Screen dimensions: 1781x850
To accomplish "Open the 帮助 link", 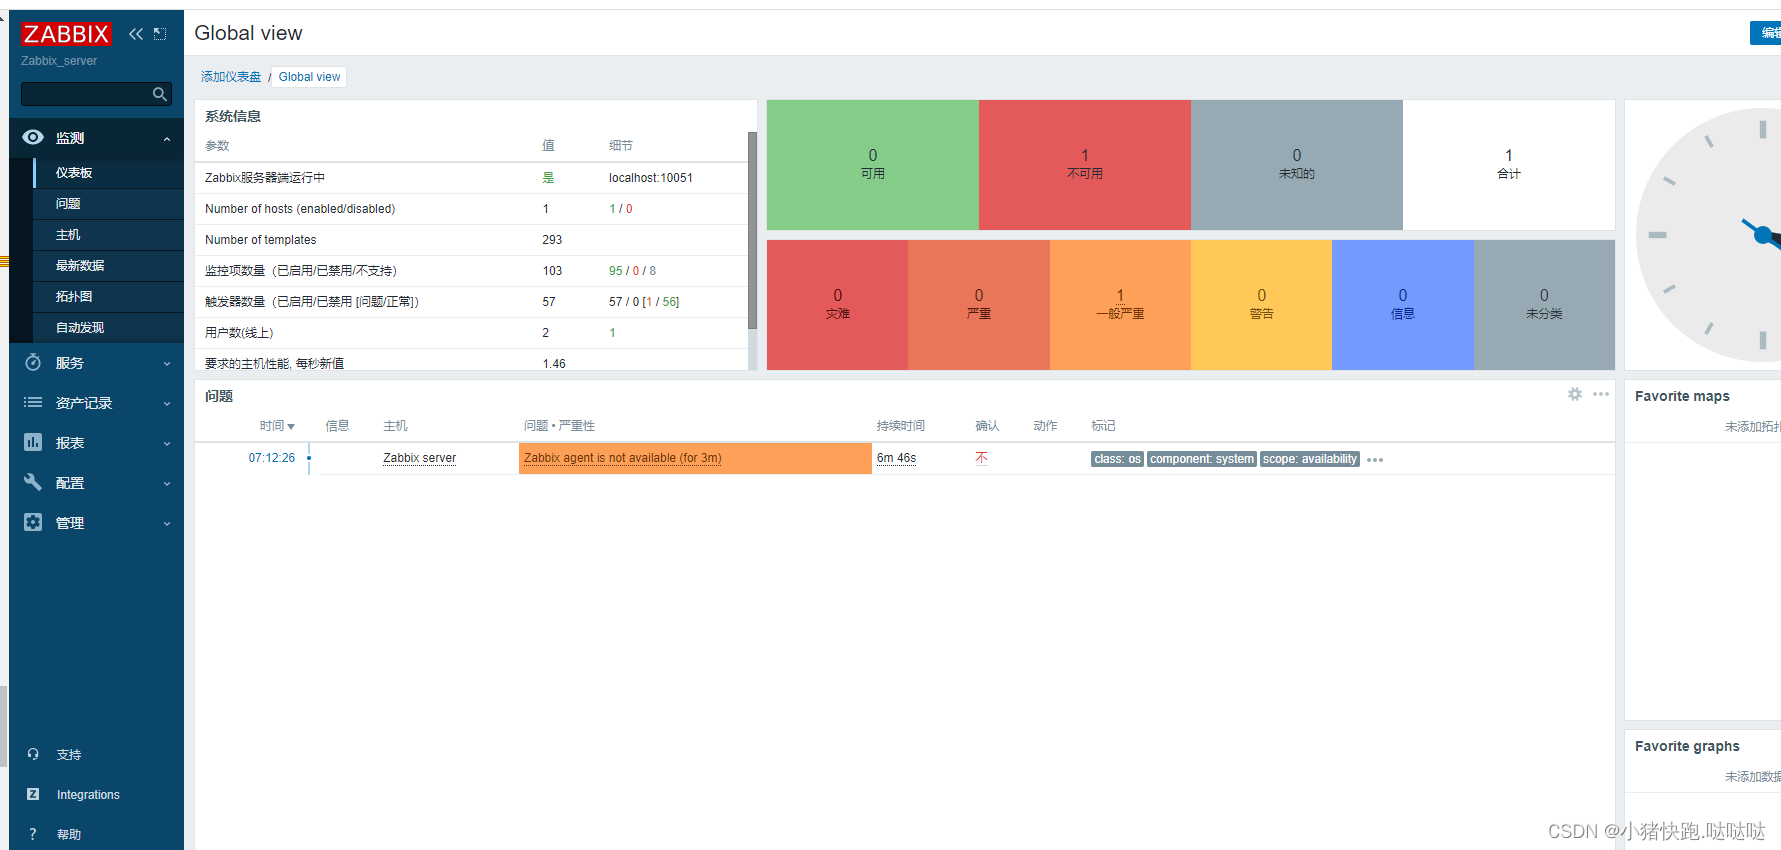I will tap(69, 835).
